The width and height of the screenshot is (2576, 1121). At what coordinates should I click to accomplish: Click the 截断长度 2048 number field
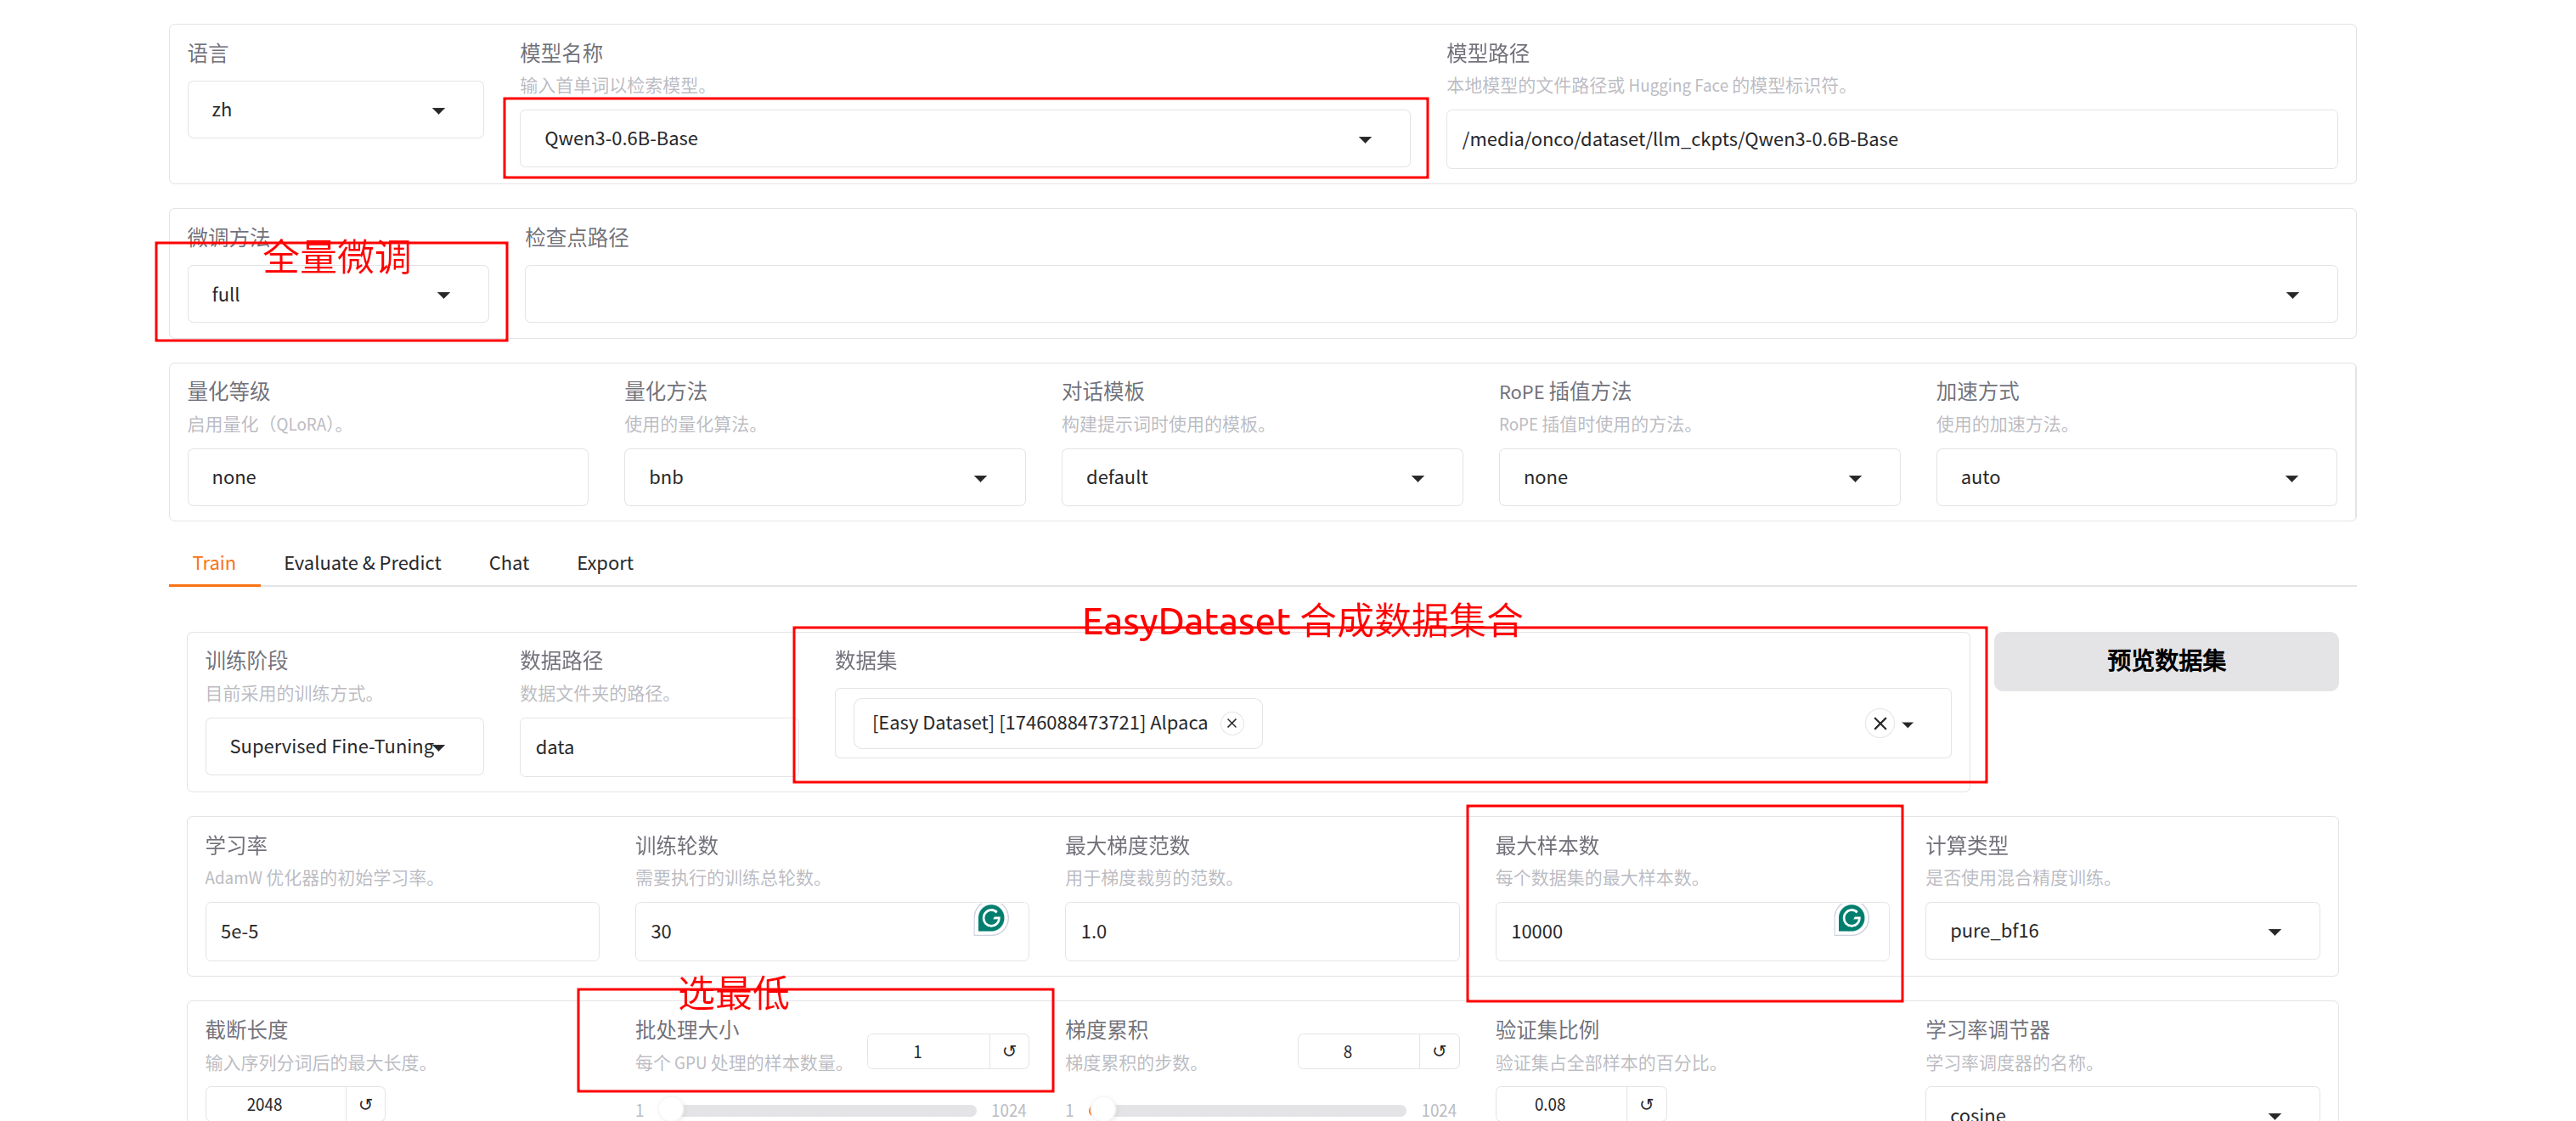tap(276, 1104)
